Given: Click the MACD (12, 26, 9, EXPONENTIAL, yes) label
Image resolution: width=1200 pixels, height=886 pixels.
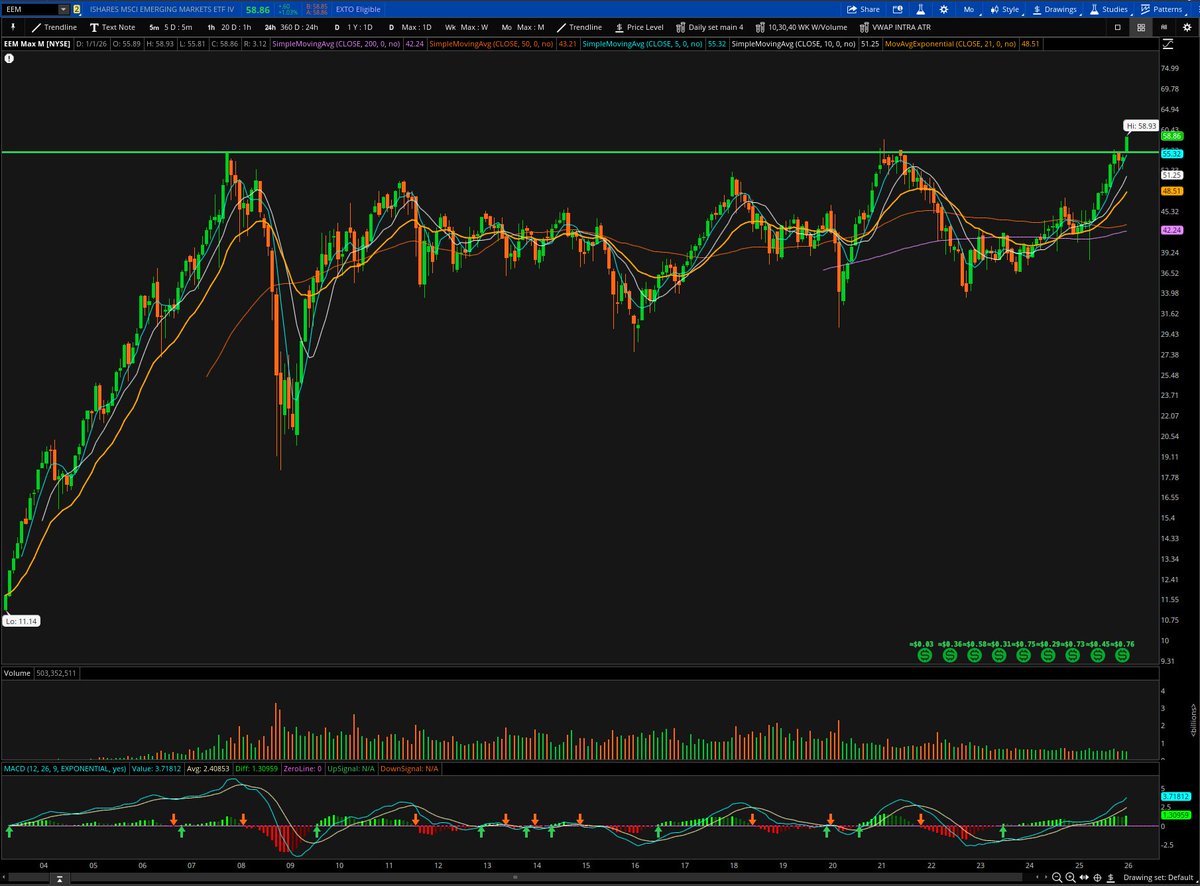Looking at the screenshot, I should [65, 768].
